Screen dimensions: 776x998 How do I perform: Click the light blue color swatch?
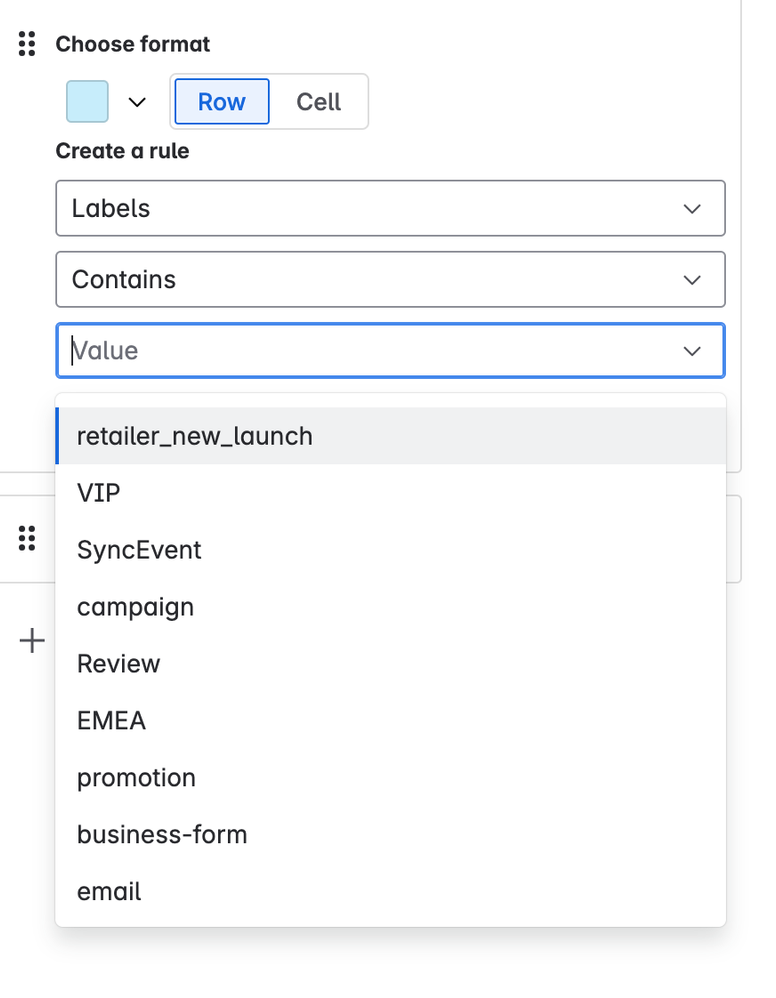87,102
